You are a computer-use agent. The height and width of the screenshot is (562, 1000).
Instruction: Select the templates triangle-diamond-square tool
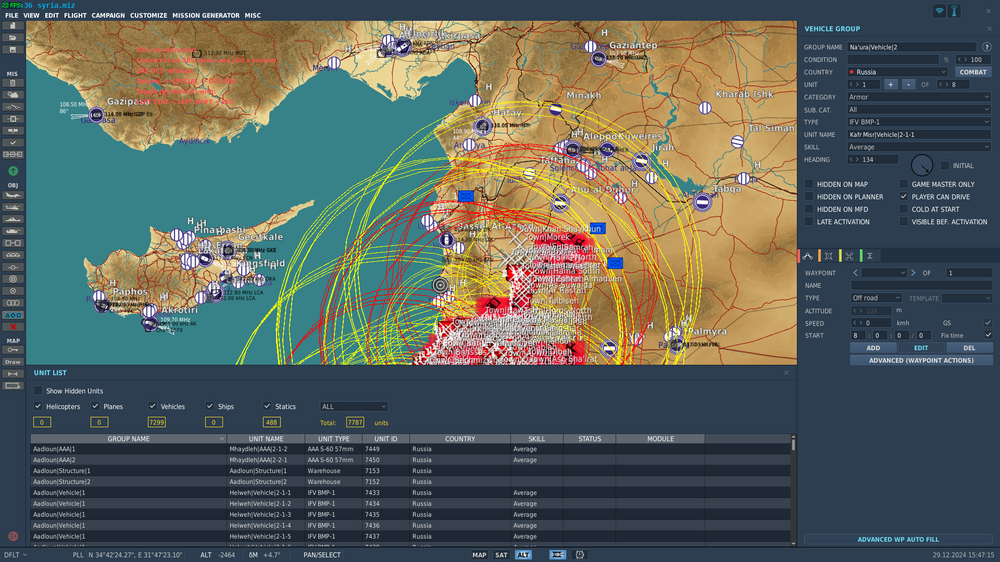[x=13, y=315]
